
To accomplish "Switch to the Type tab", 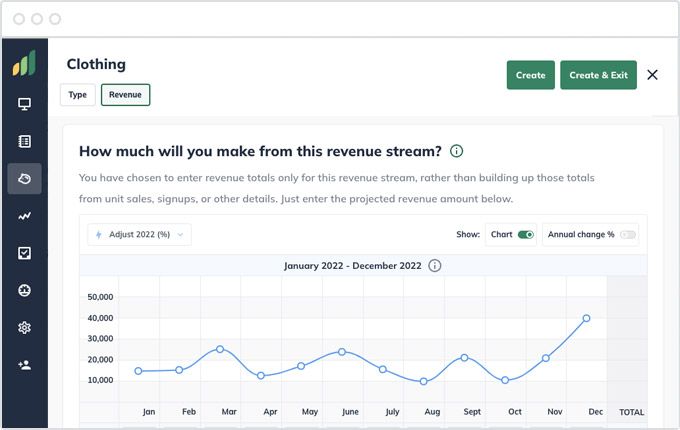I will (x=78, y=95).
